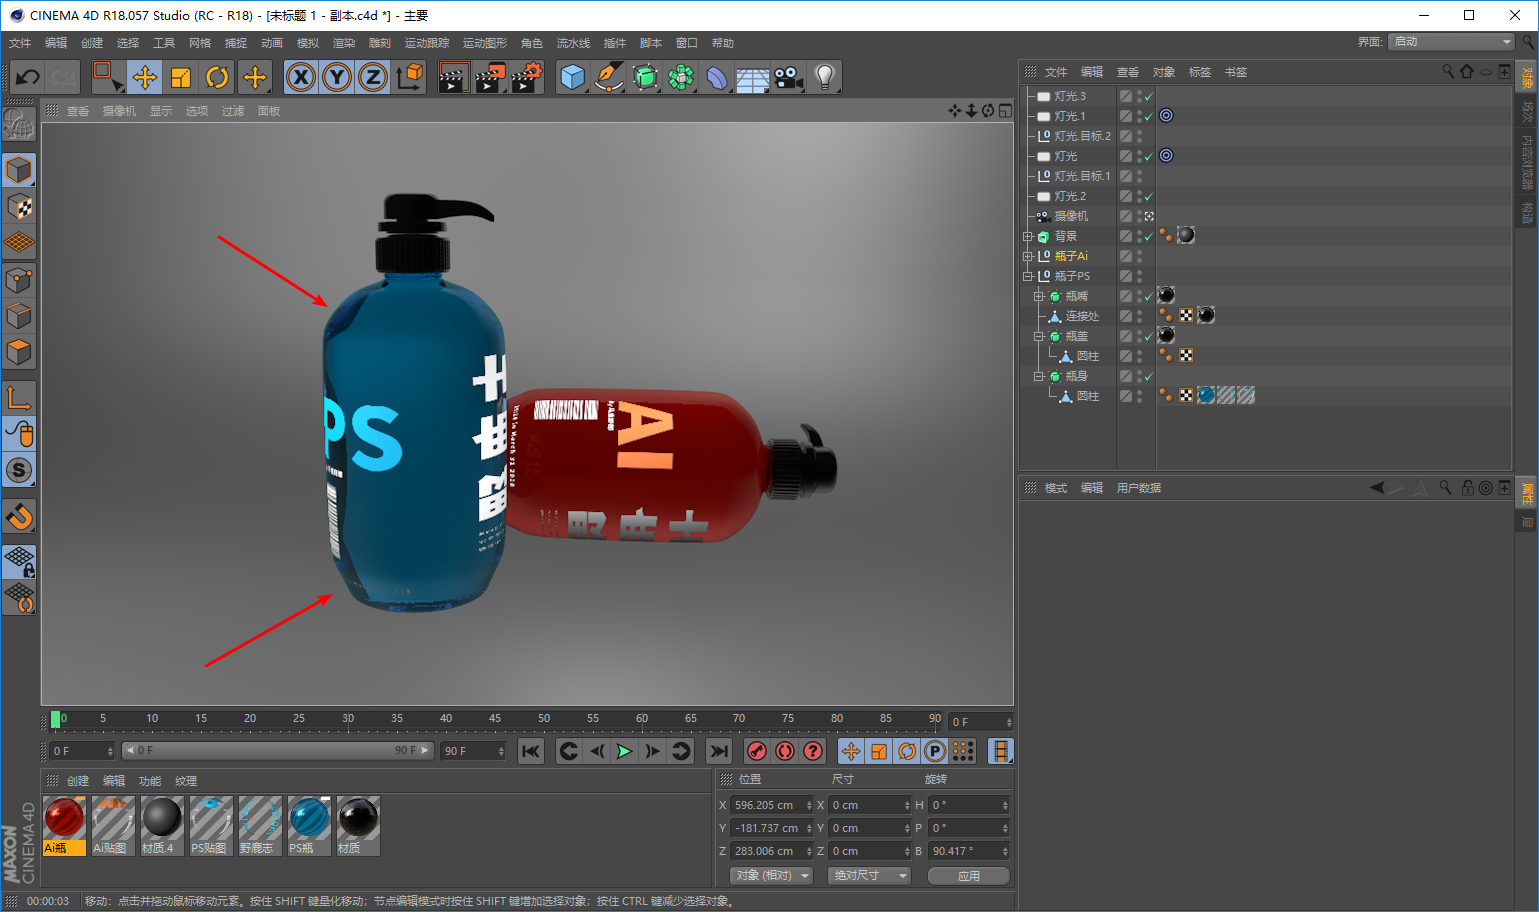Viewport: 1539px width, 912px height.
Task: Toggle X axis lock
Action: tap(301, 77)
